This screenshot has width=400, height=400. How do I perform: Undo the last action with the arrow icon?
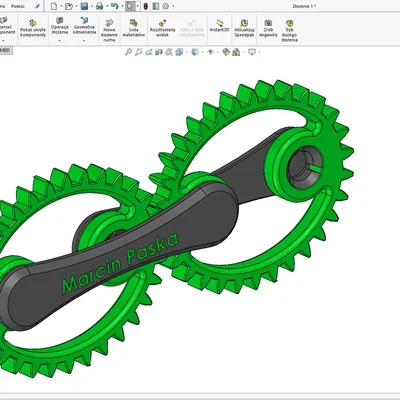114,6
